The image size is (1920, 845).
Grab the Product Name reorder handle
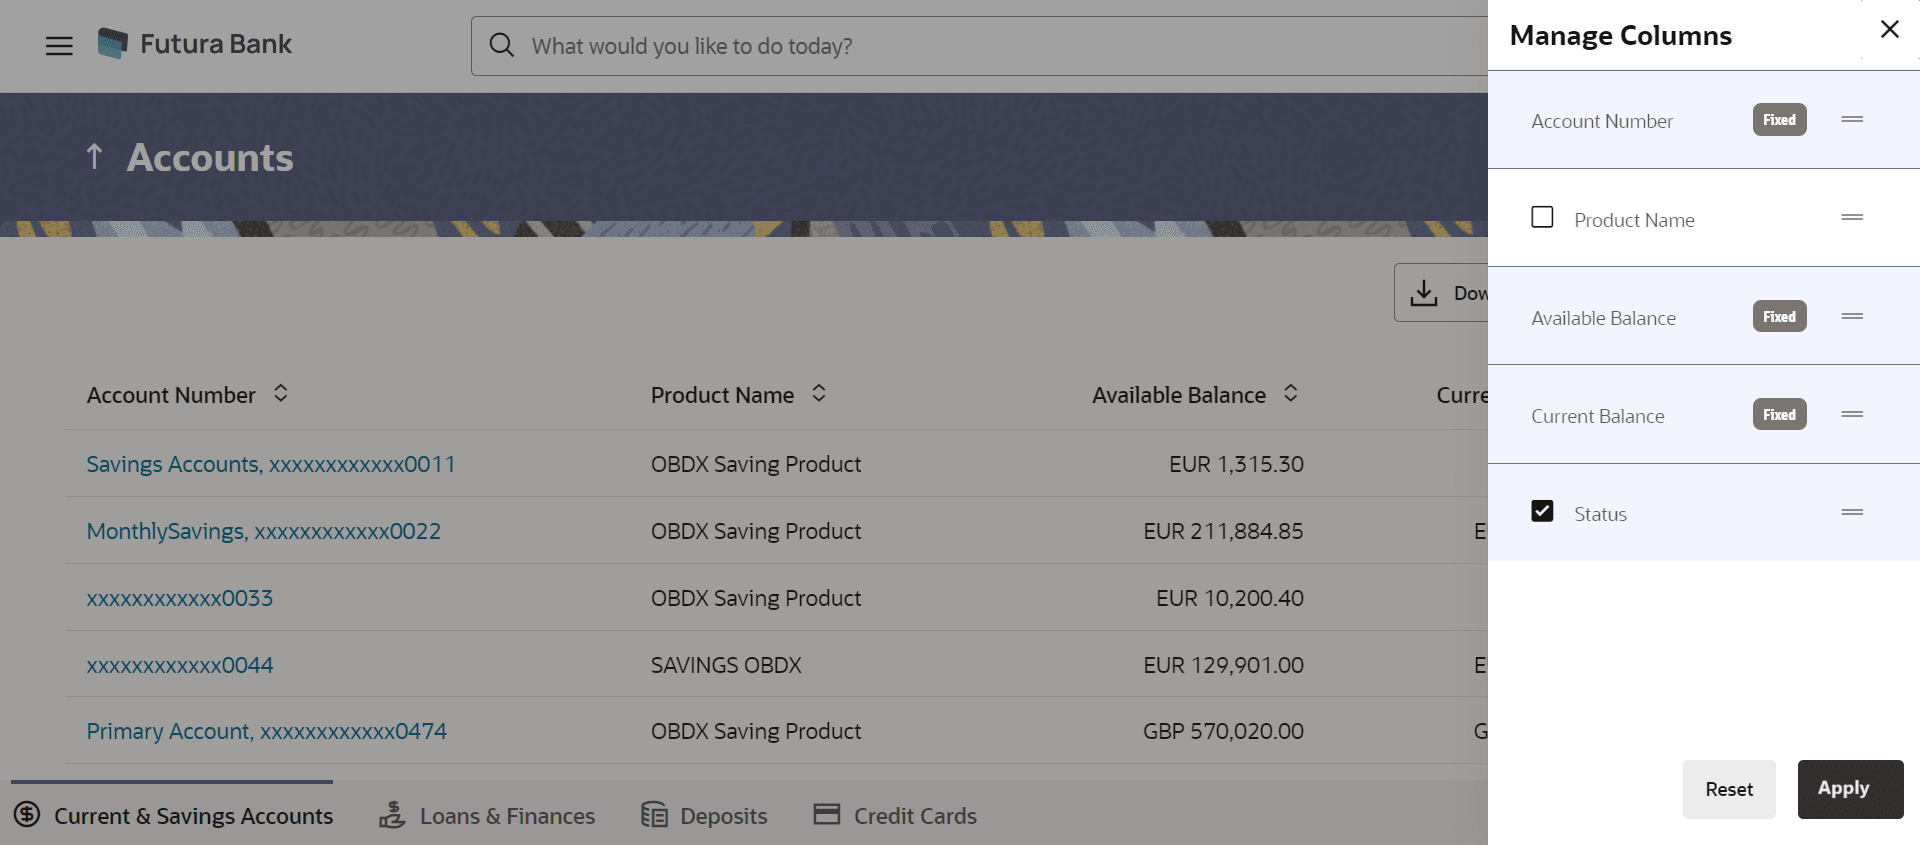click(1852, 217)
